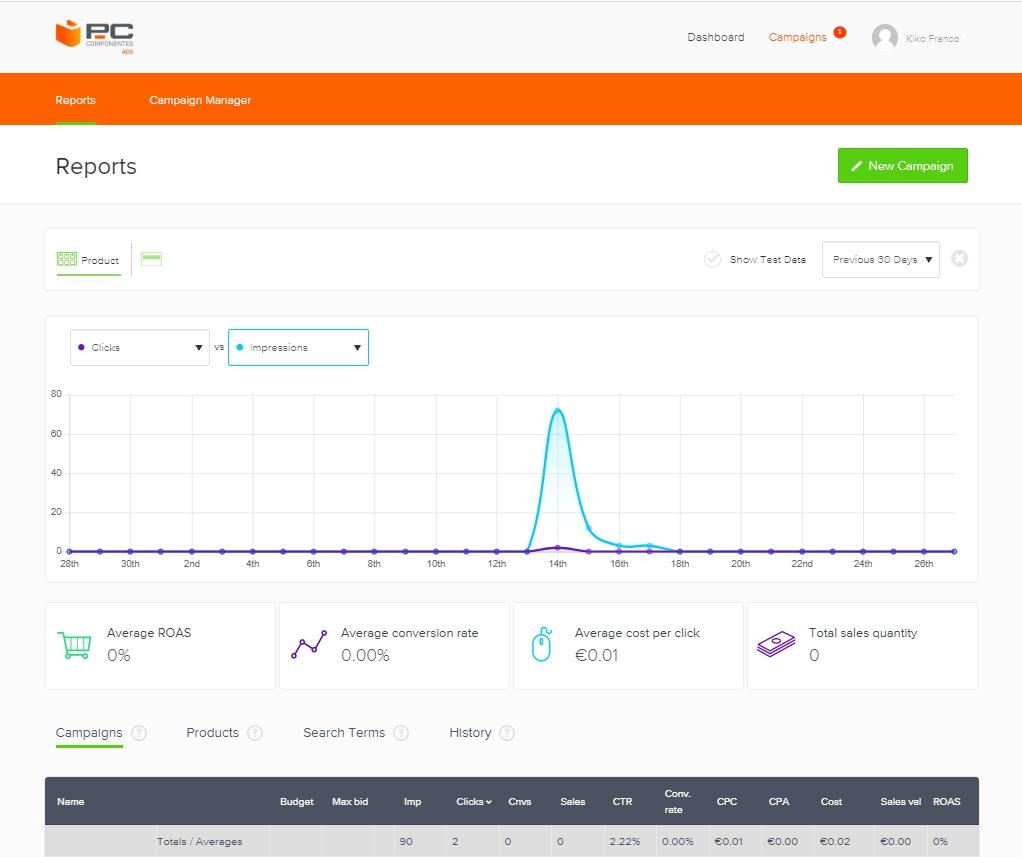This screenshot has height=857, width=1022.
Task: Click help icon next to History tab
Action: (507, 733)
